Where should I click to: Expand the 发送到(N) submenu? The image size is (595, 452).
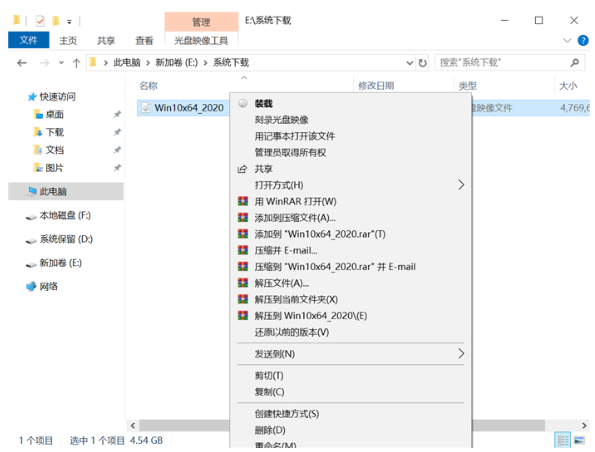[x=461, y=353]
